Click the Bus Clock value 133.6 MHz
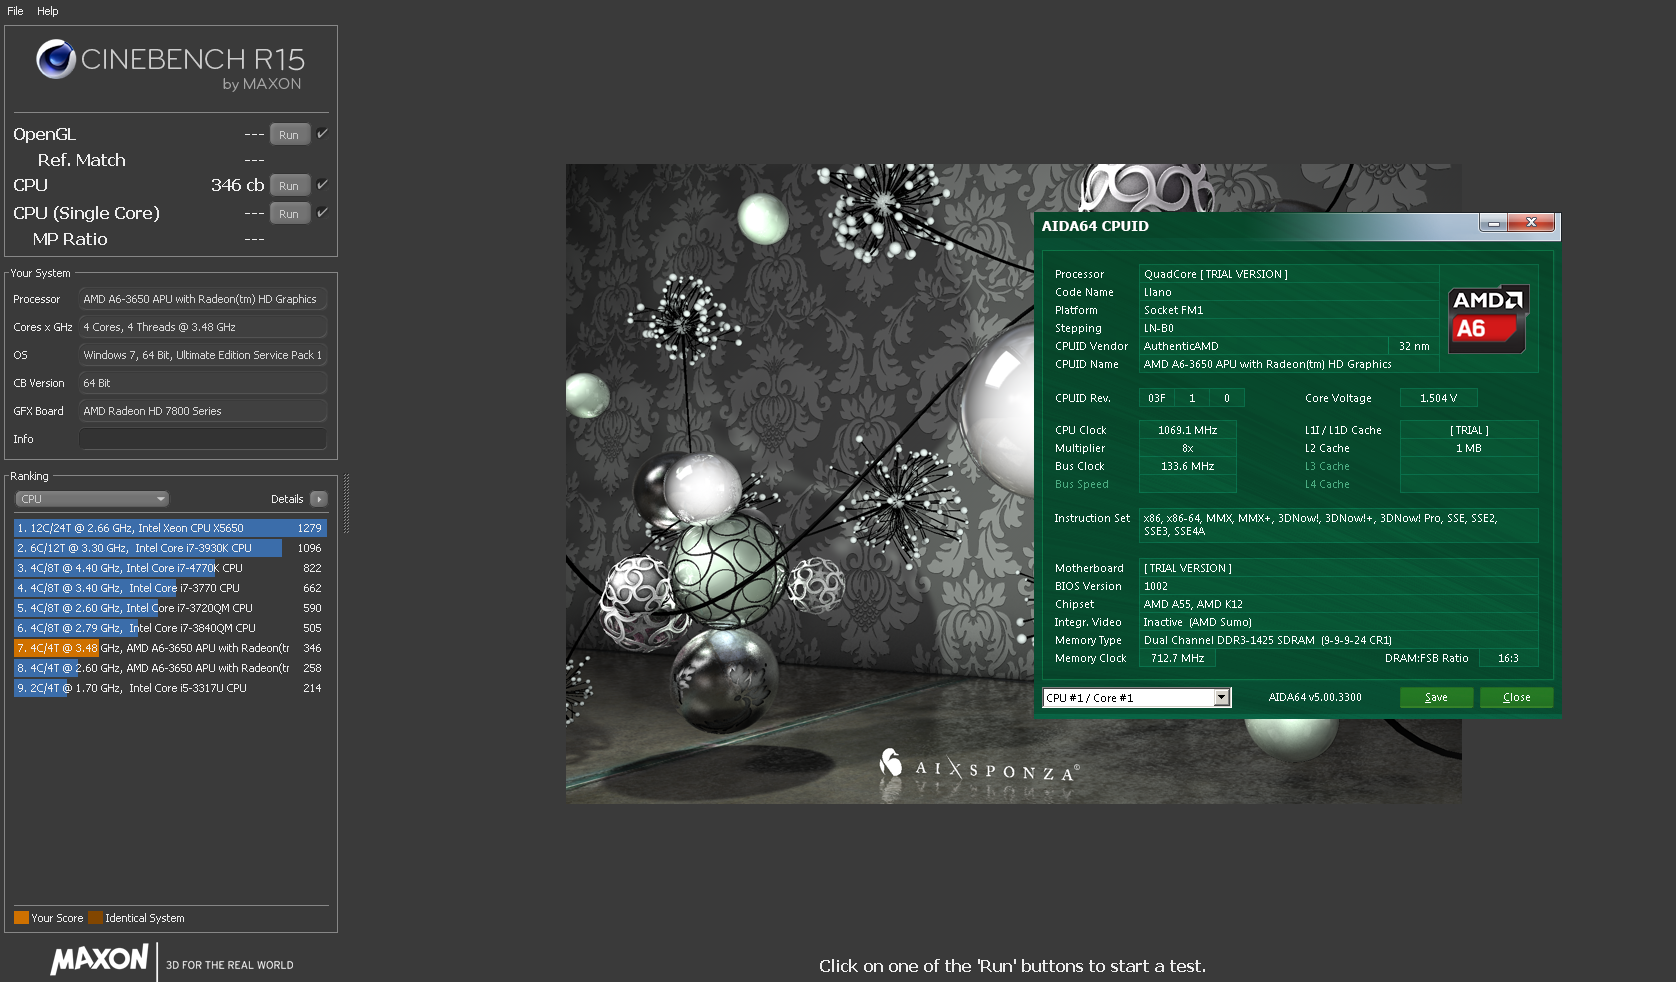The width and height of the screenshot is (1676, 982). pyautogui.click(x=1187, y=466)
